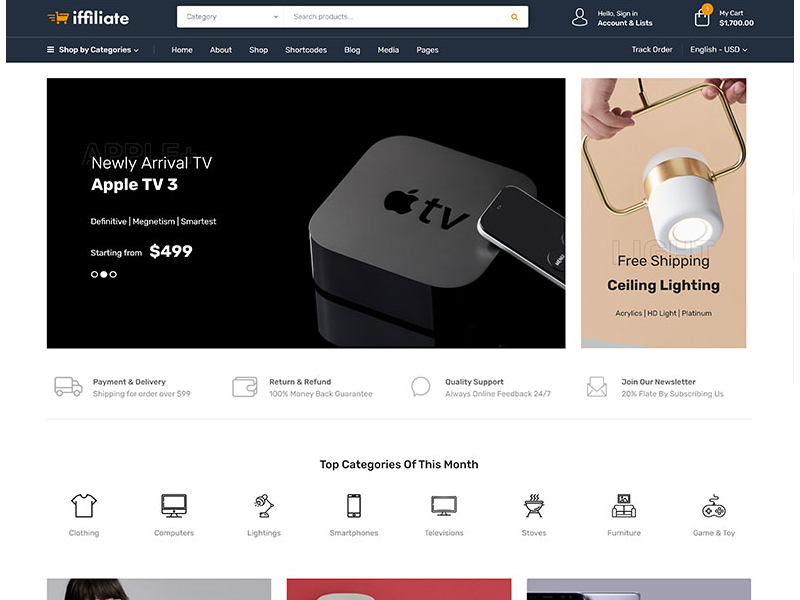Click the user account avatar icon

[x=580, y=17]
